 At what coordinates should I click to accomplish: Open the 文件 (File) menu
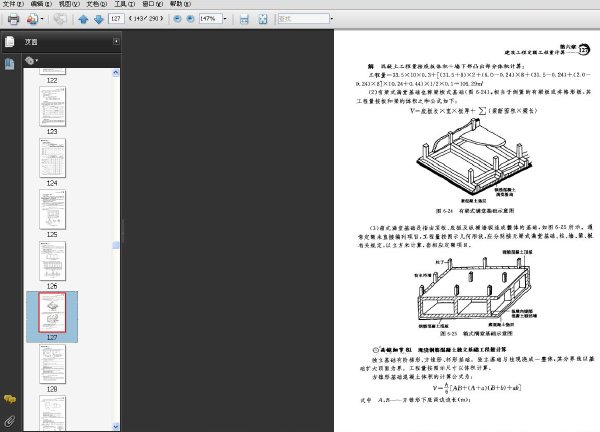click(13, 4)
